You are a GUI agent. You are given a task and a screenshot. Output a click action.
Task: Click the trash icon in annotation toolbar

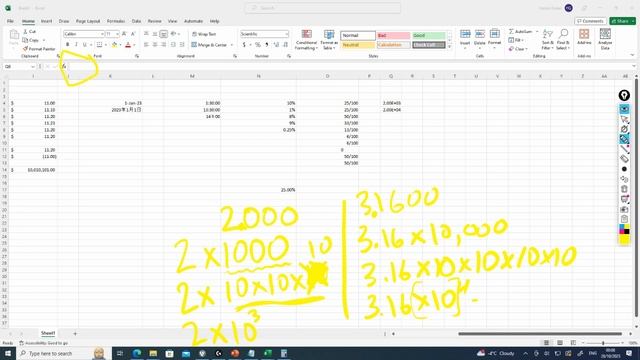624,189
